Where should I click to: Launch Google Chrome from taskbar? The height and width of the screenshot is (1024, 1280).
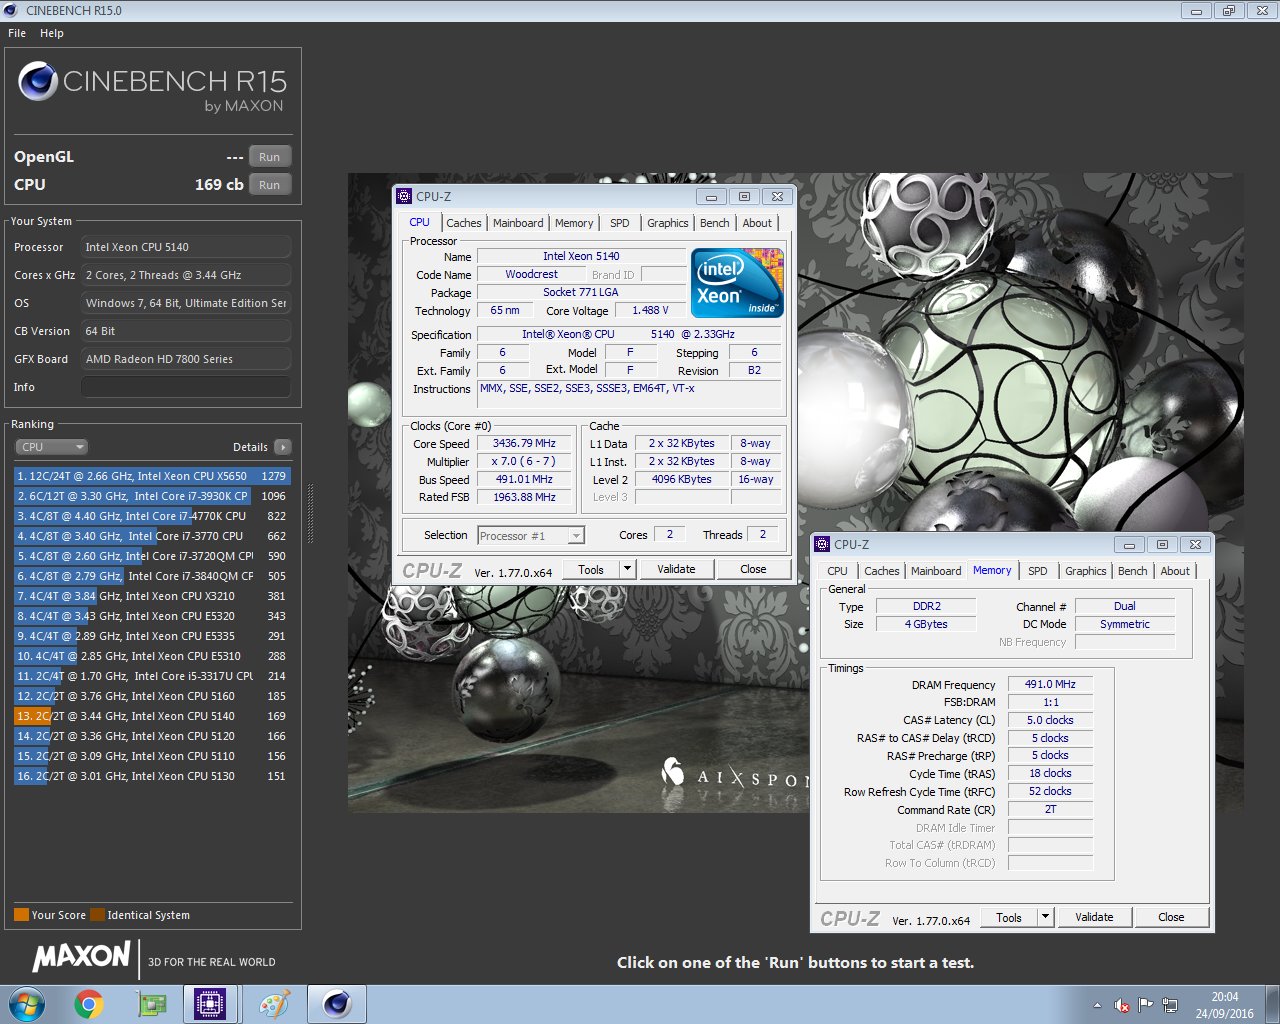[89, 1004]
